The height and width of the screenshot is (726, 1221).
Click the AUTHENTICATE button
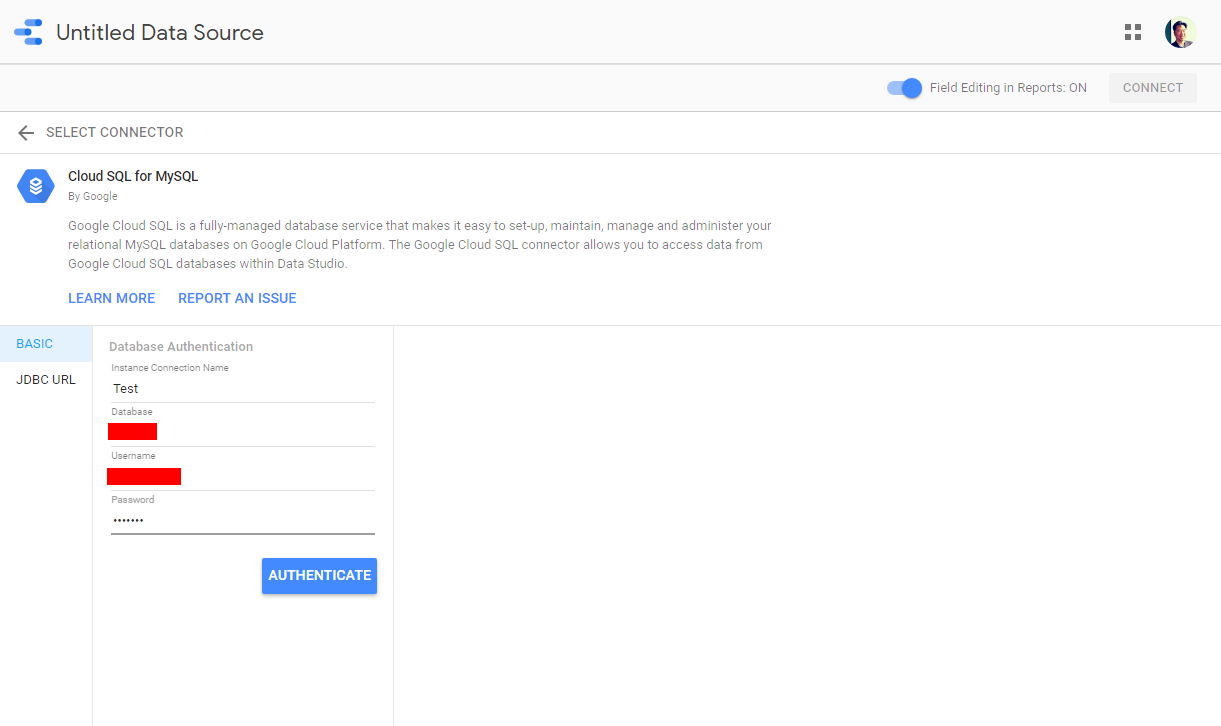(319, 576)
